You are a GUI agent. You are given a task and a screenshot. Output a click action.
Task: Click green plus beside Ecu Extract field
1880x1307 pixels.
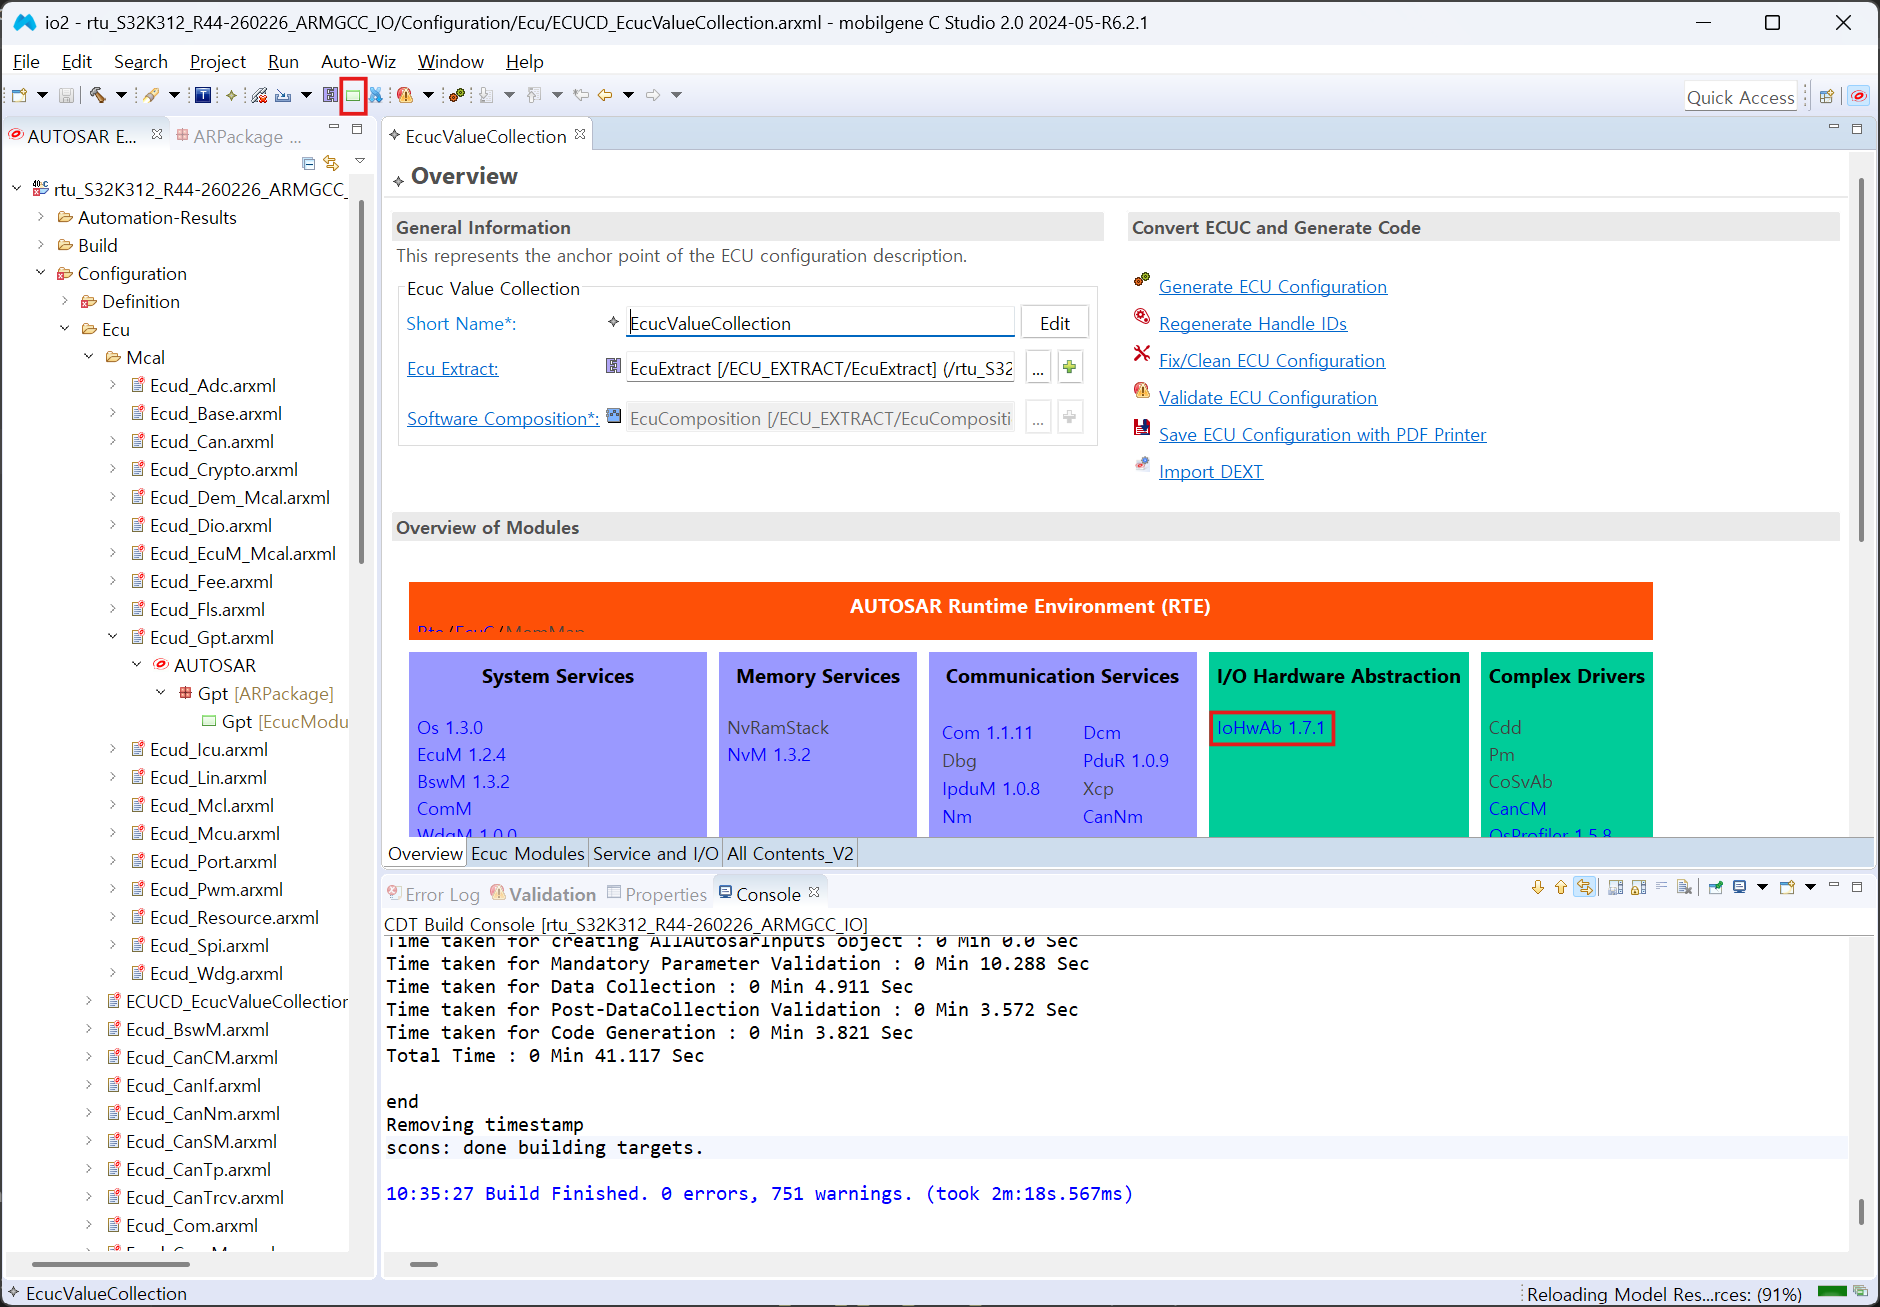click(1070, 368)
